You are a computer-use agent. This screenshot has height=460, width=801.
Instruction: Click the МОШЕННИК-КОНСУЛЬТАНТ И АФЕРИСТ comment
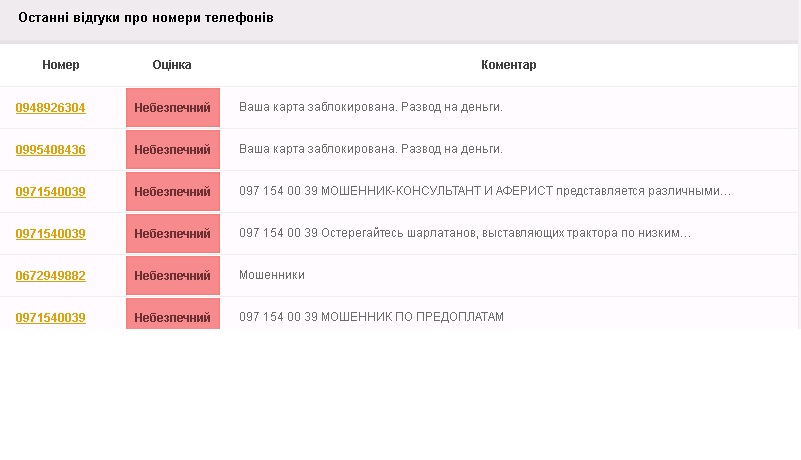click(x=485, y=191)
